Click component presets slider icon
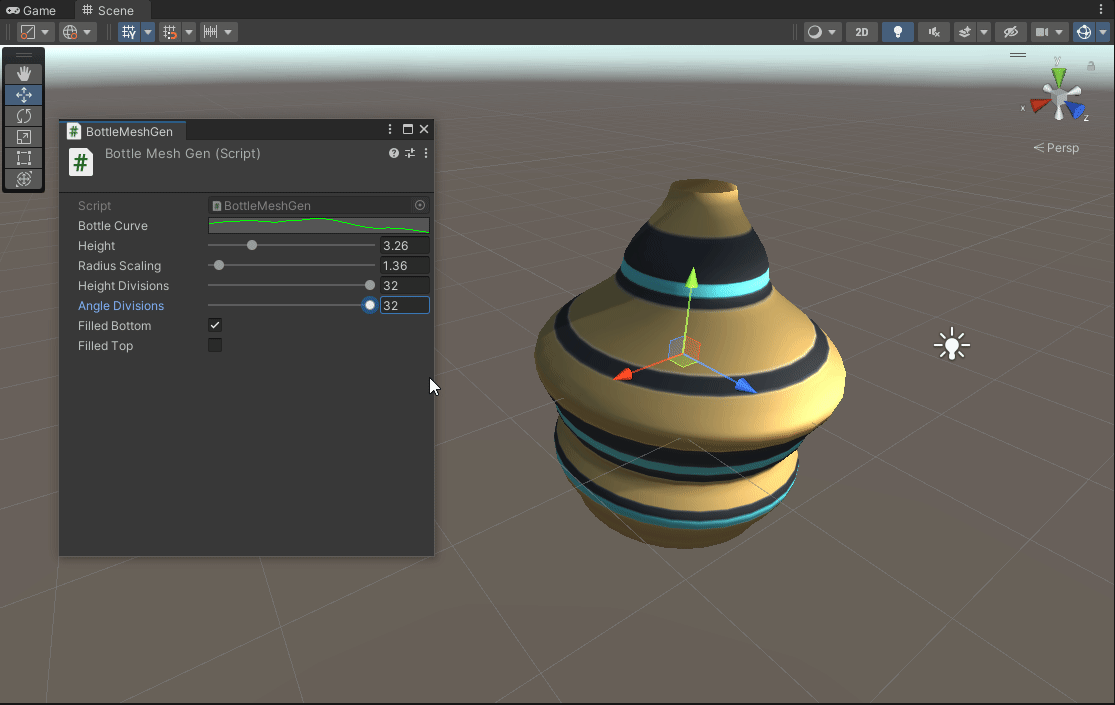 pyautogui.click(x=410, y=153)
